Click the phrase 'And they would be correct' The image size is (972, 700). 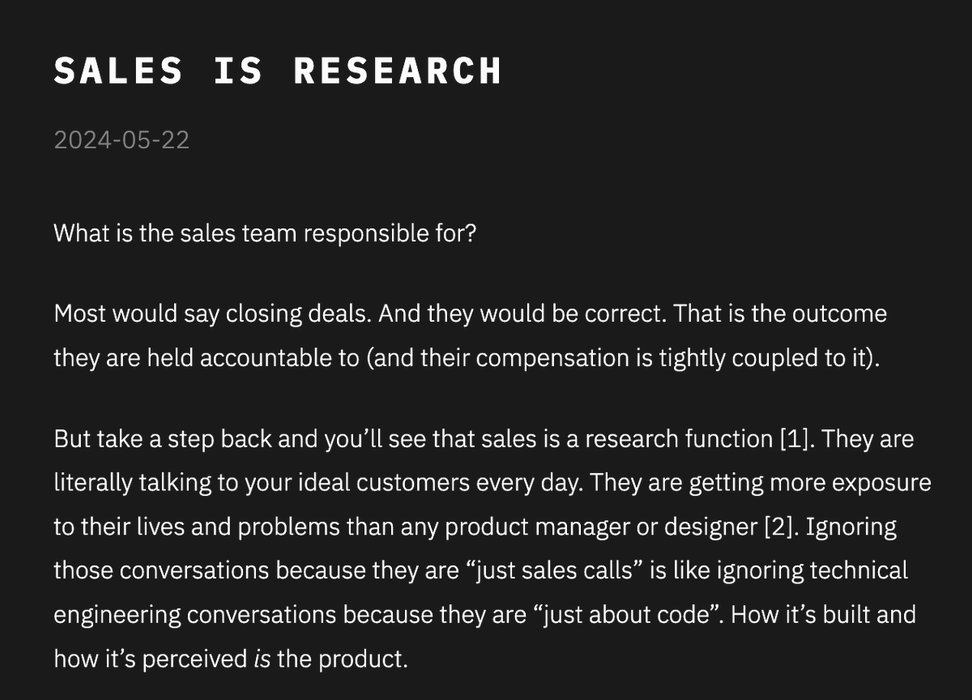(x=522, y=314)
